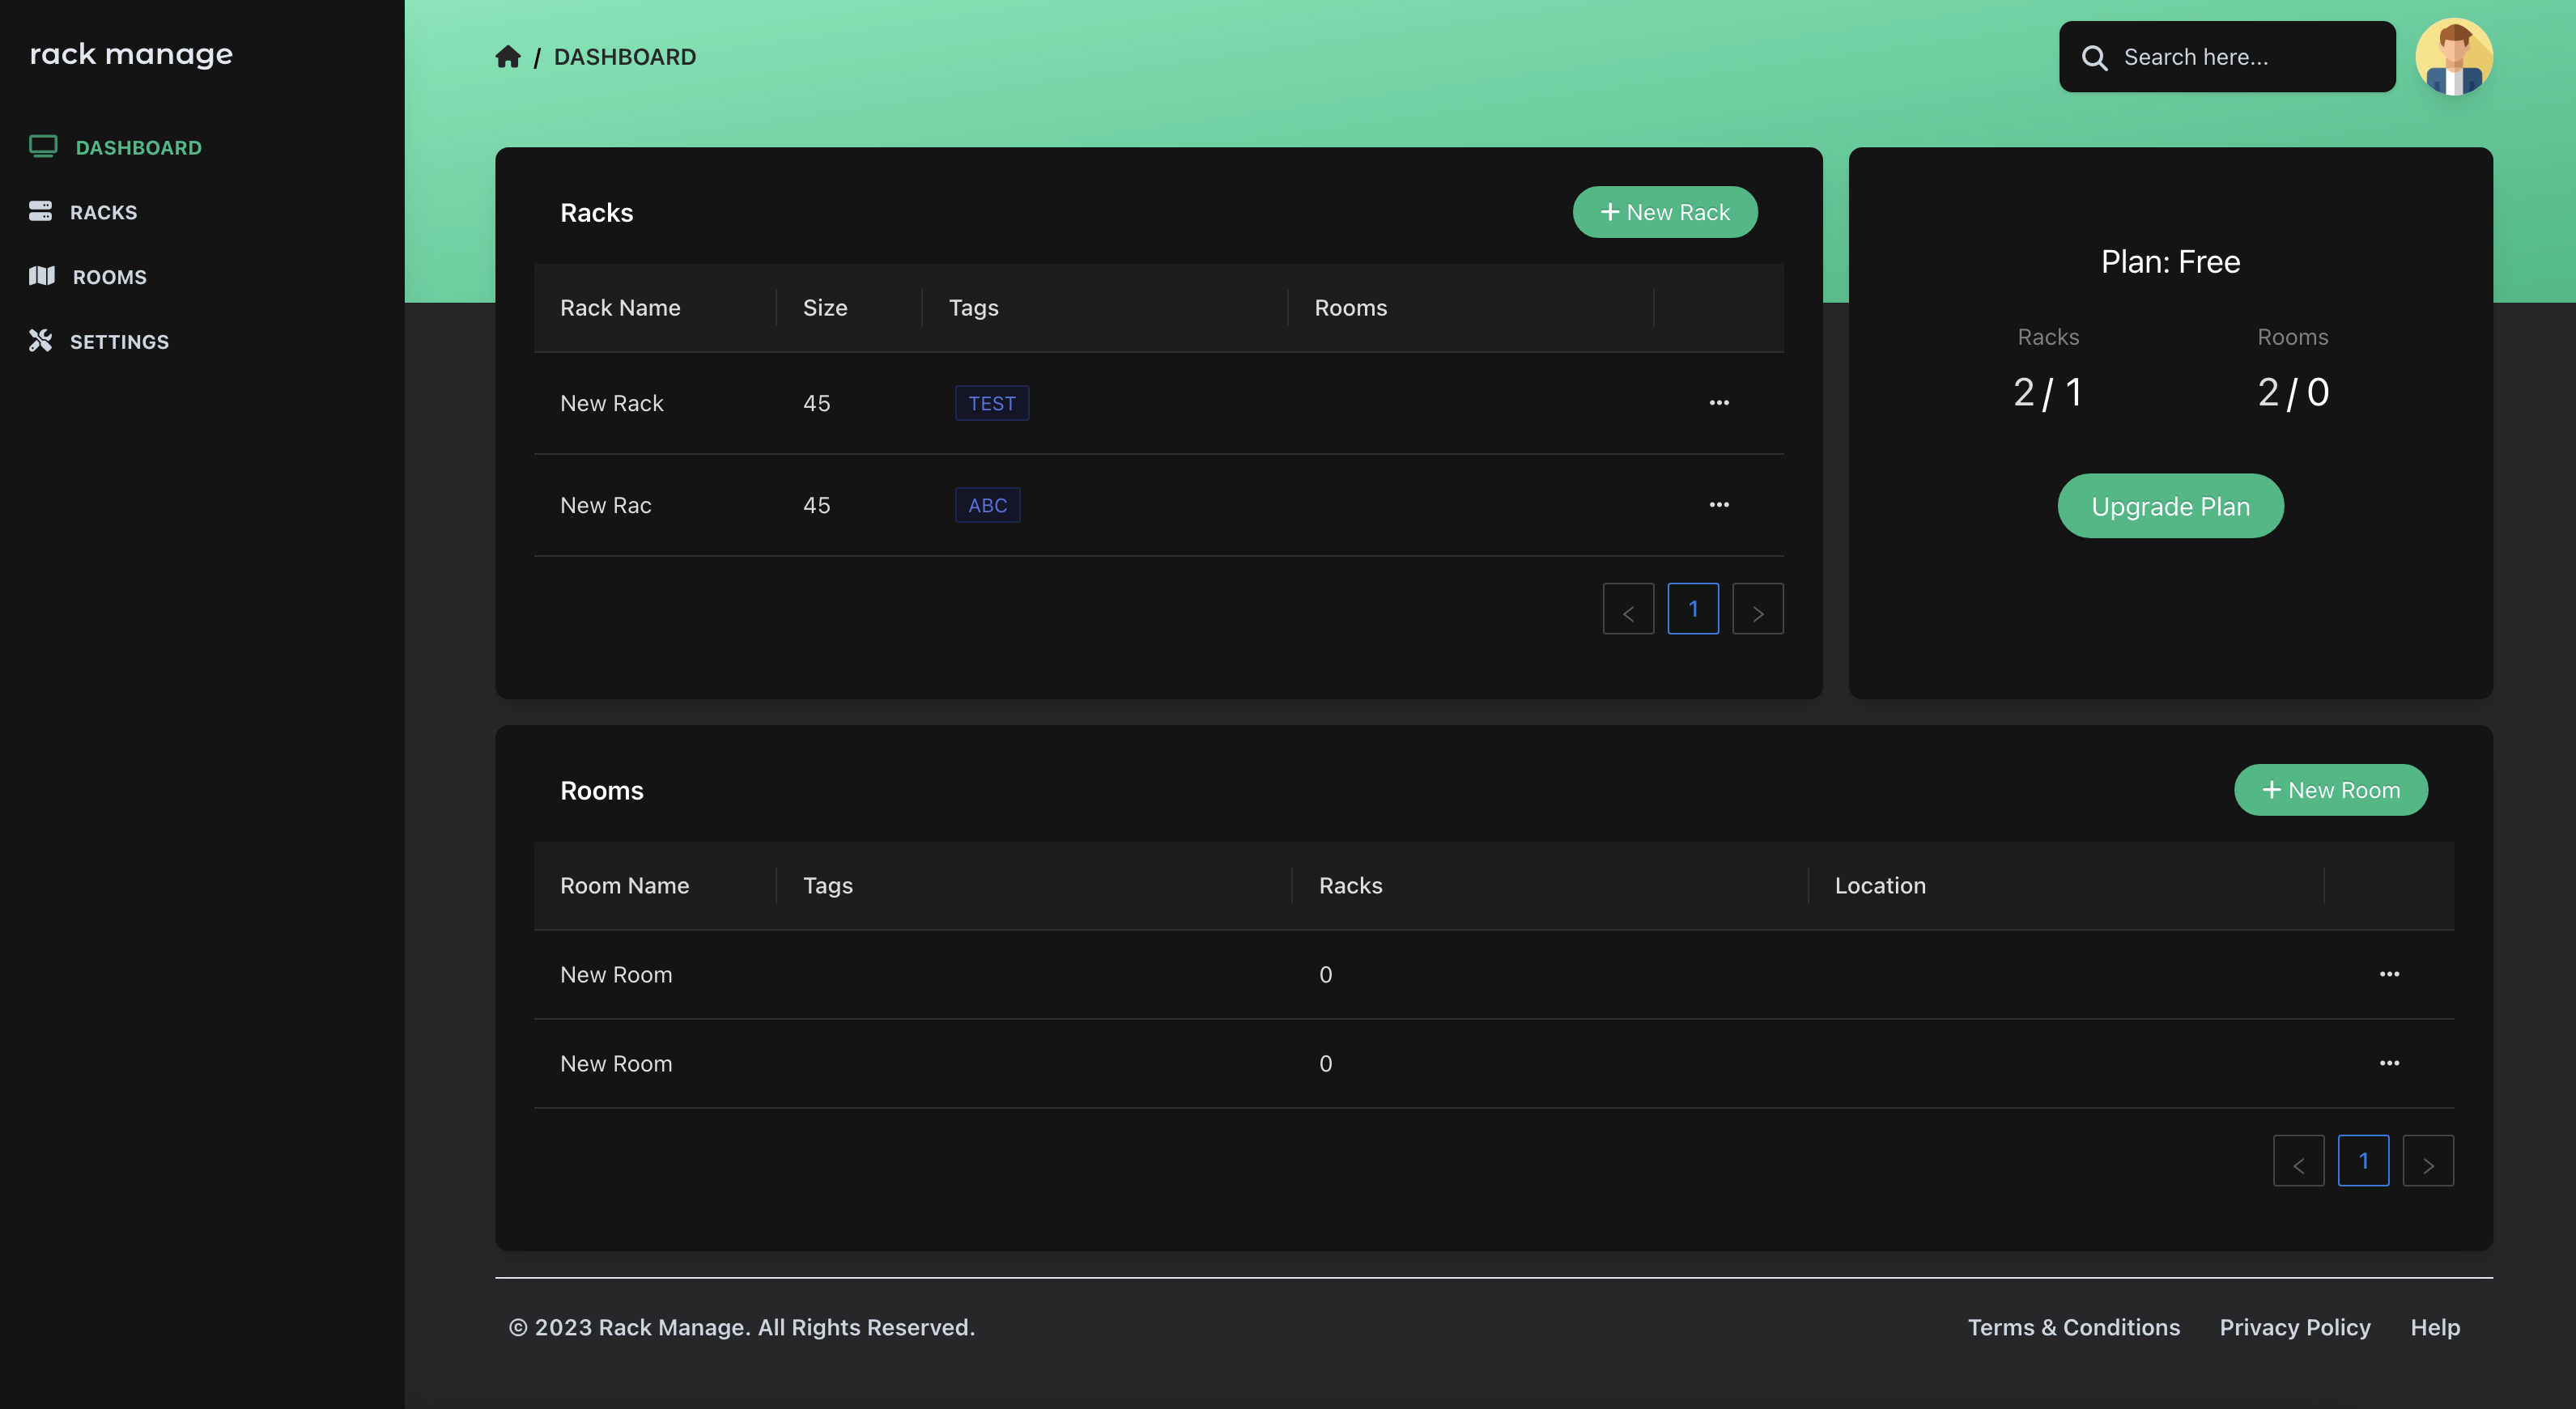Click the rack manage logo
The image size is (2576, 1409).
(131, 54)
